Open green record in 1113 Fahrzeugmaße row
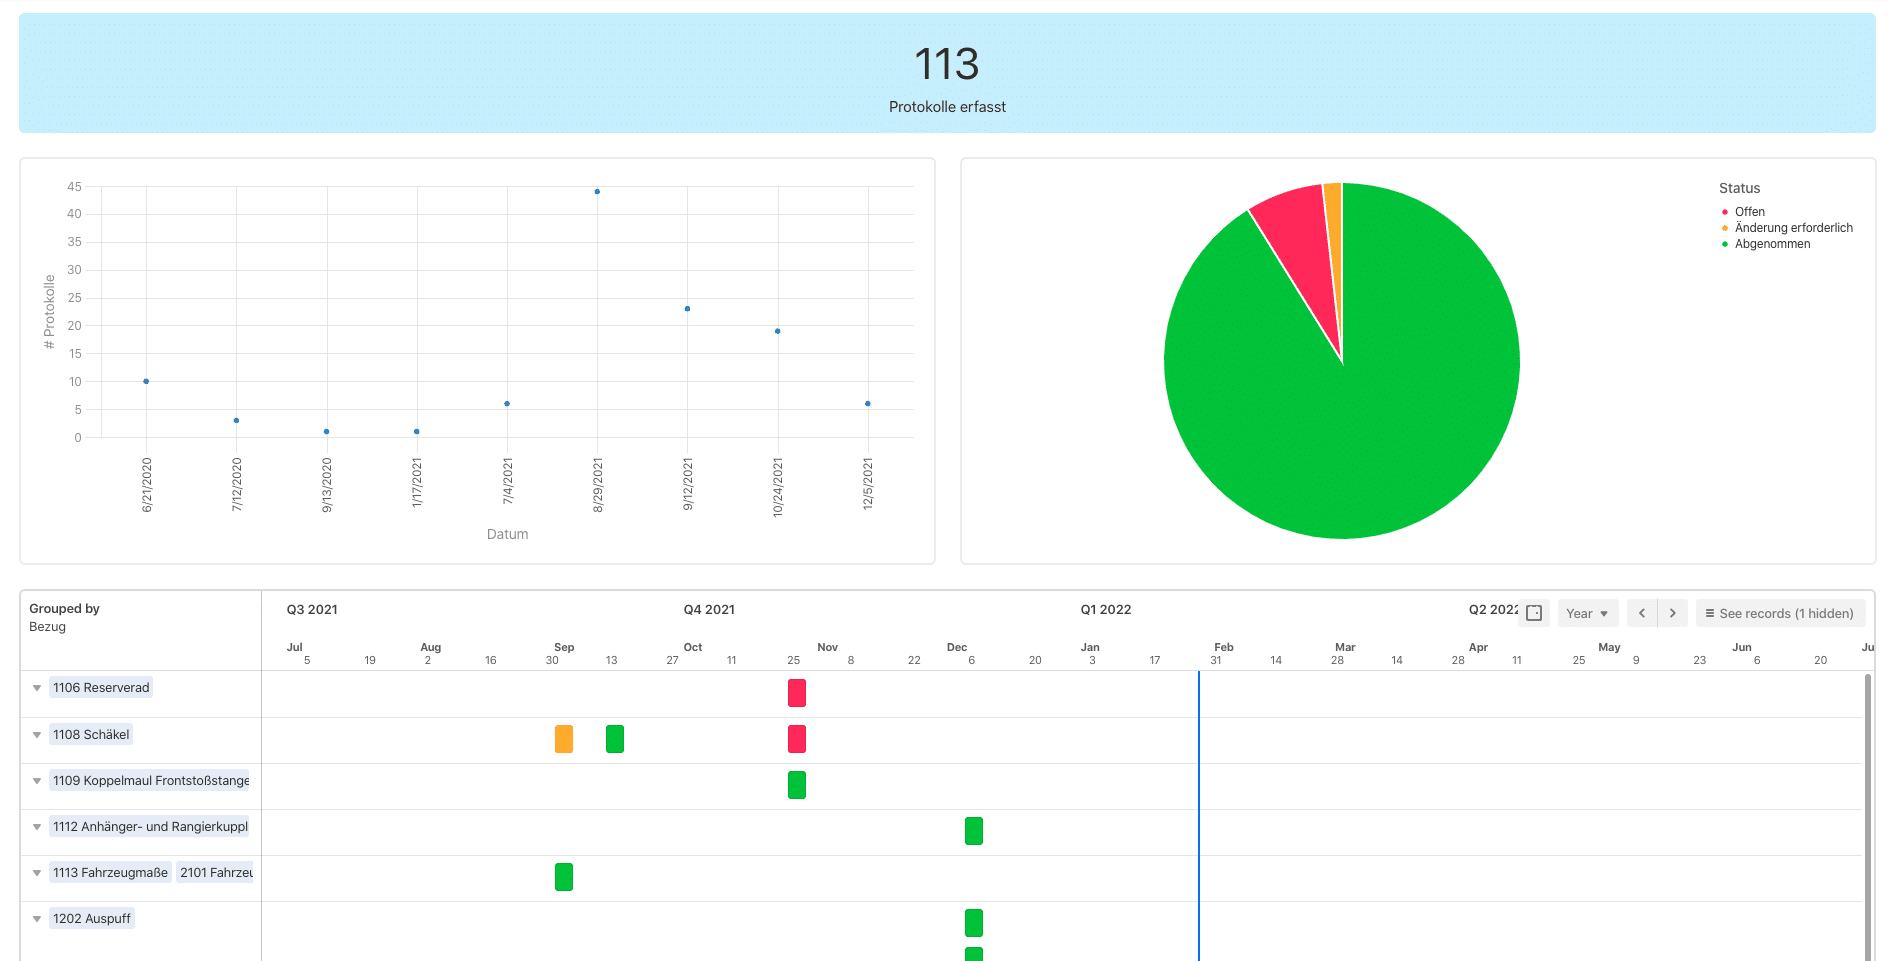Image resolution: width=1888 pixels, height=961 pixels. click(x=564, y=877)
